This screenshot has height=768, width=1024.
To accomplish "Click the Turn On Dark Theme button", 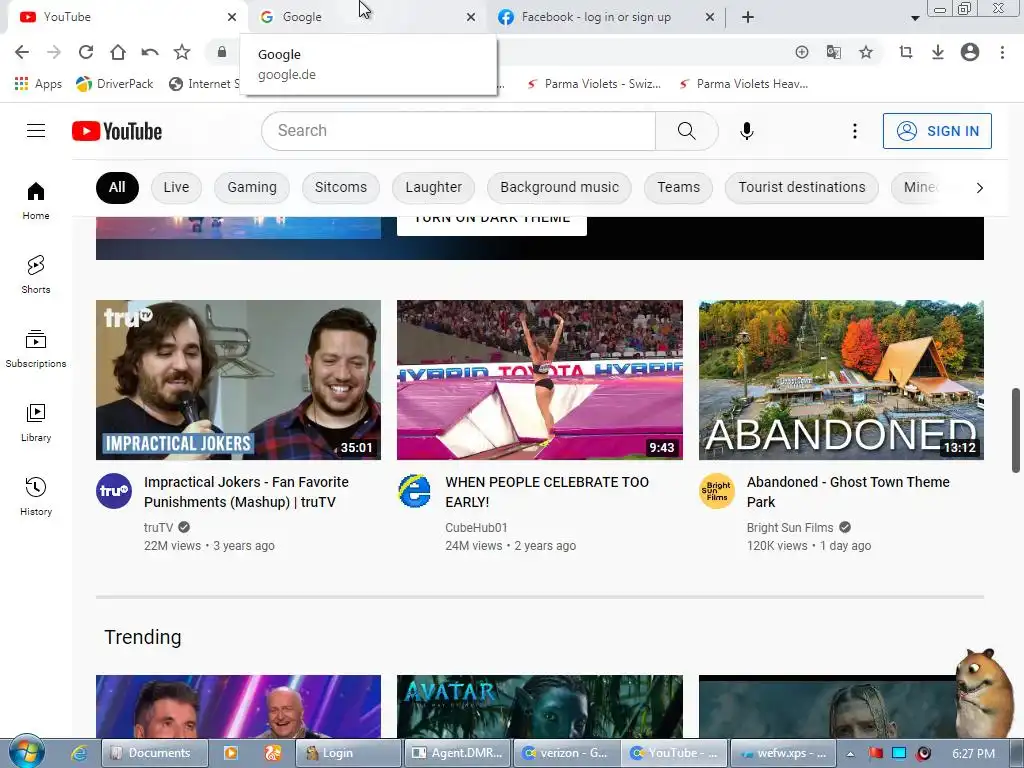I will click(x=492, y=224).
